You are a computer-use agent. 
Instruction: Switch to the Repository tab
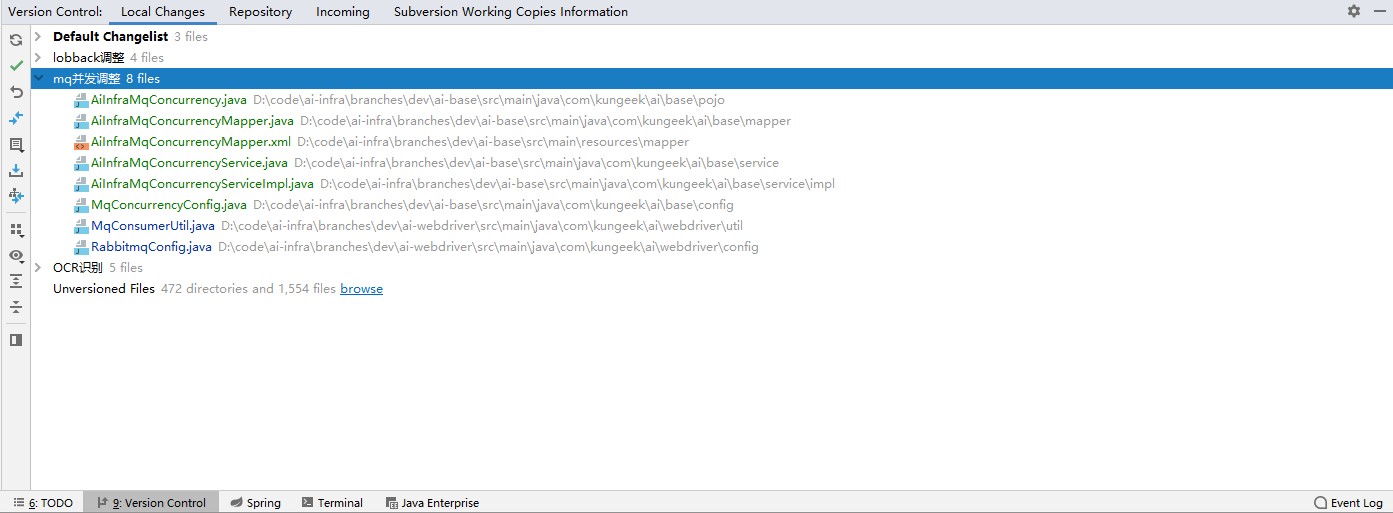coord(260,12)
